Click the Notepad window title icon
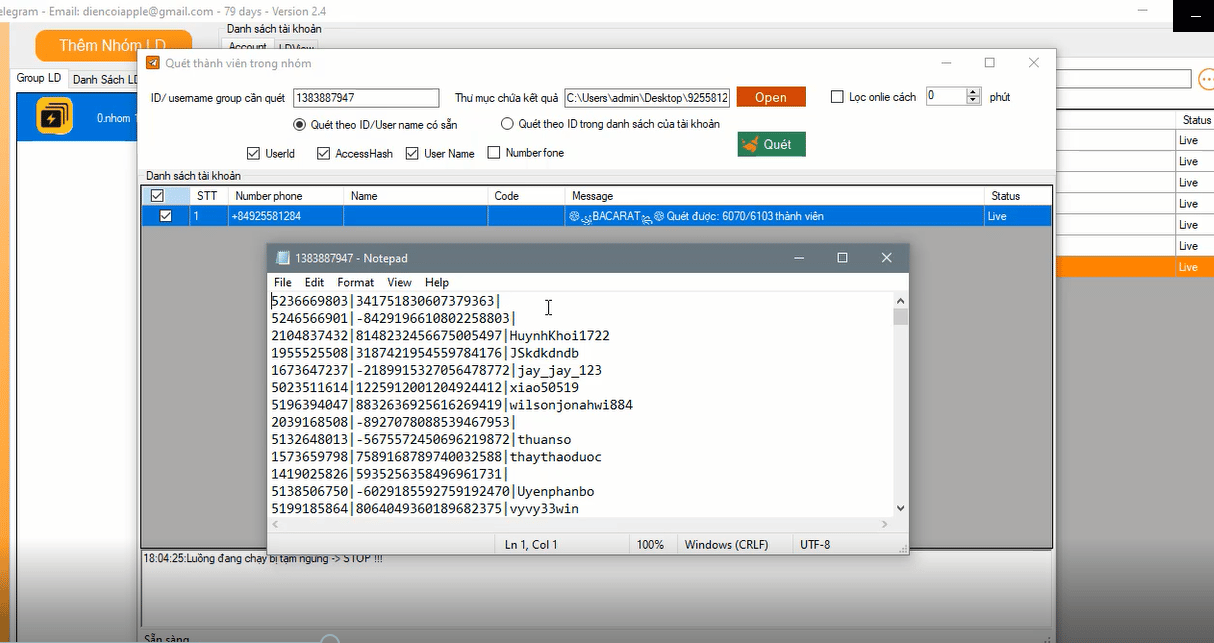Screen dimensions: 1214x643 pos(283,258)
